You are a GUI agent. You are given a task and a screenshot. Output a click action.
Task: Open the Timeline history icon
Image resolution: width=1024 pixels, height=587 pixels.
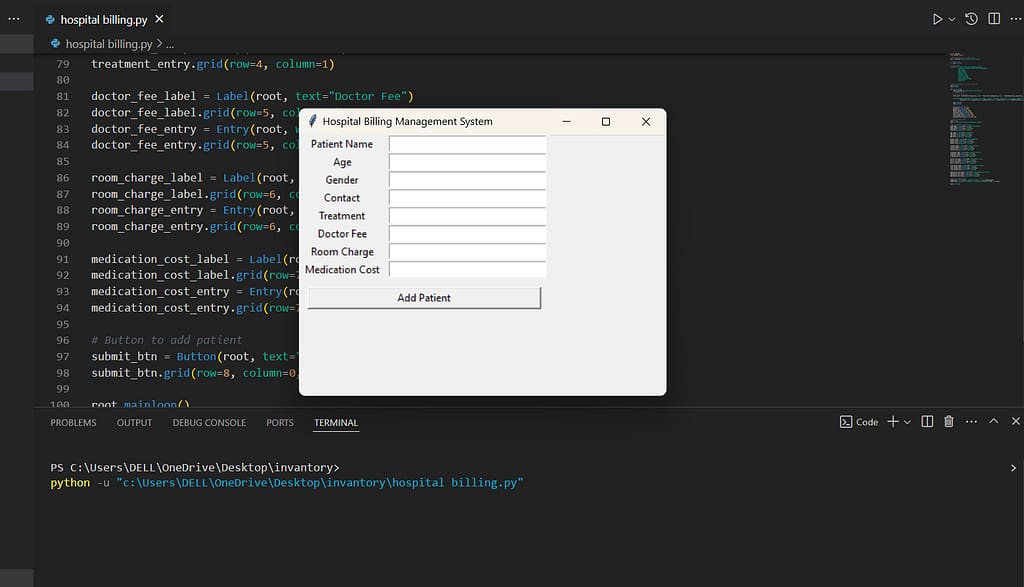969,18
